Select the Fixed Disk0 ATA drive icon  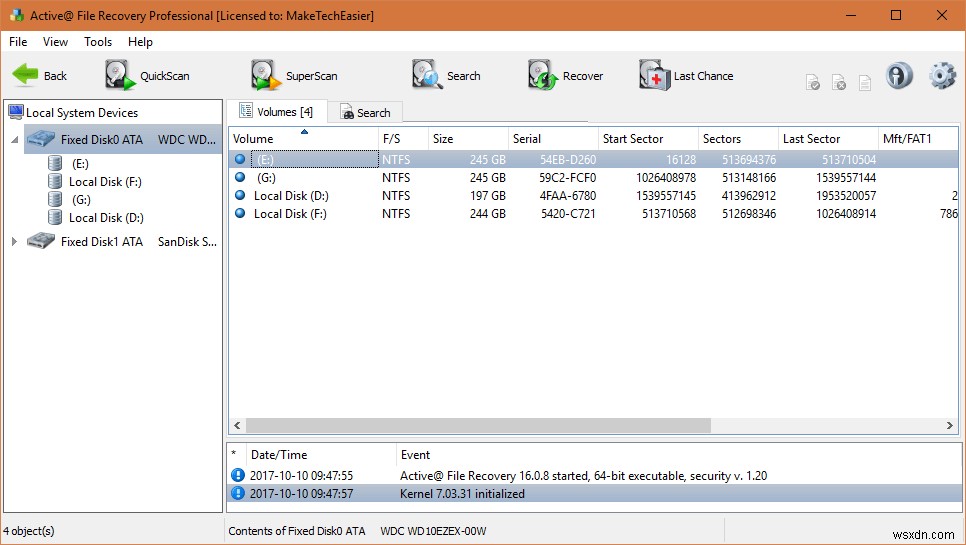[x=41, y=139]
